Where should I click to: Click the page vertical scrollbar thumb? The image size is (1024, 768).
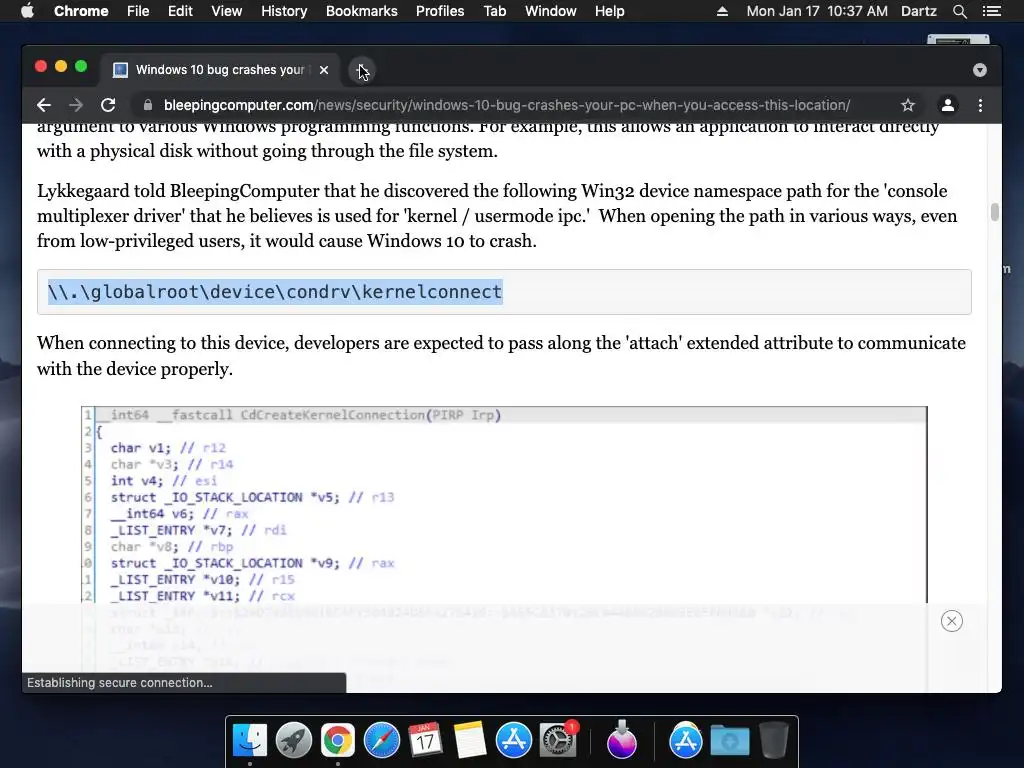tap(995, 212)
